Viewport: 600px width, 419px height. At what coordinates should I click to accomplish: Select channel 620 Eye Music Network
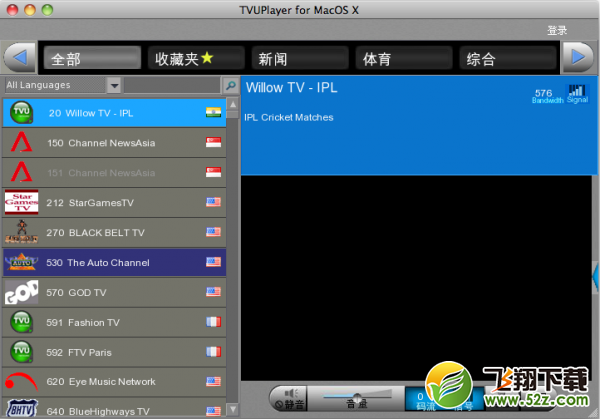(x=114, y=382)
